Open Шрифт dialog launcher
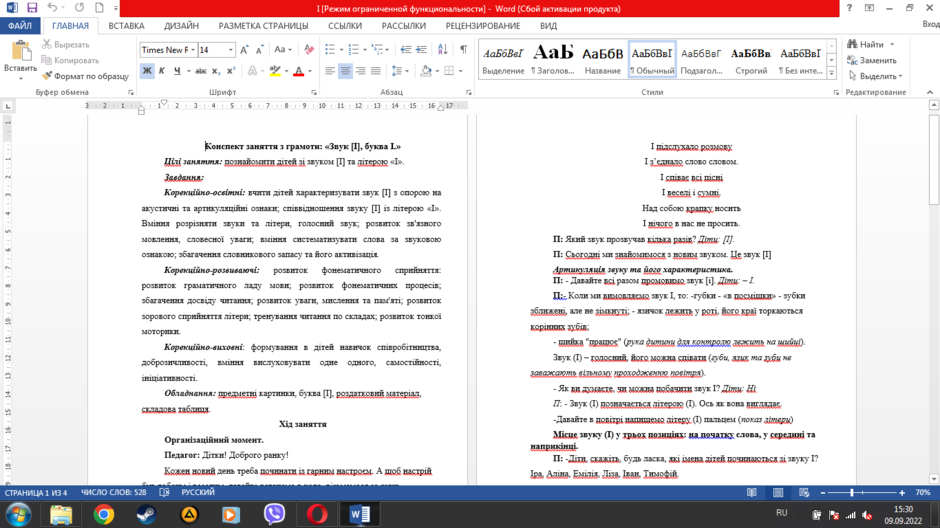The width and height of the screenshot is (940, 528). [x=314, y=93]
